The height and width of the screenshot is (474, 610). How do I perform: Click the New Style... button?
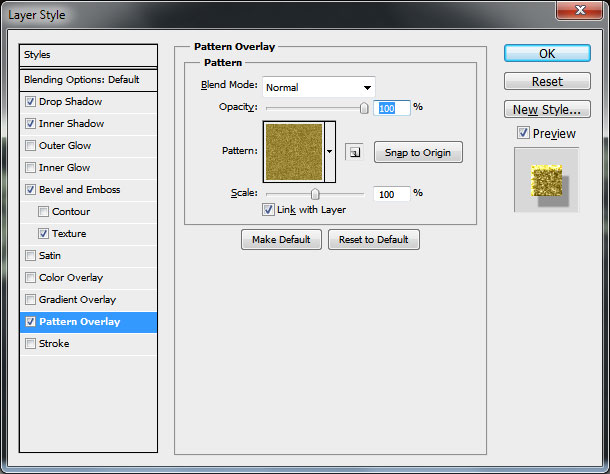click(x=547, y=109)
